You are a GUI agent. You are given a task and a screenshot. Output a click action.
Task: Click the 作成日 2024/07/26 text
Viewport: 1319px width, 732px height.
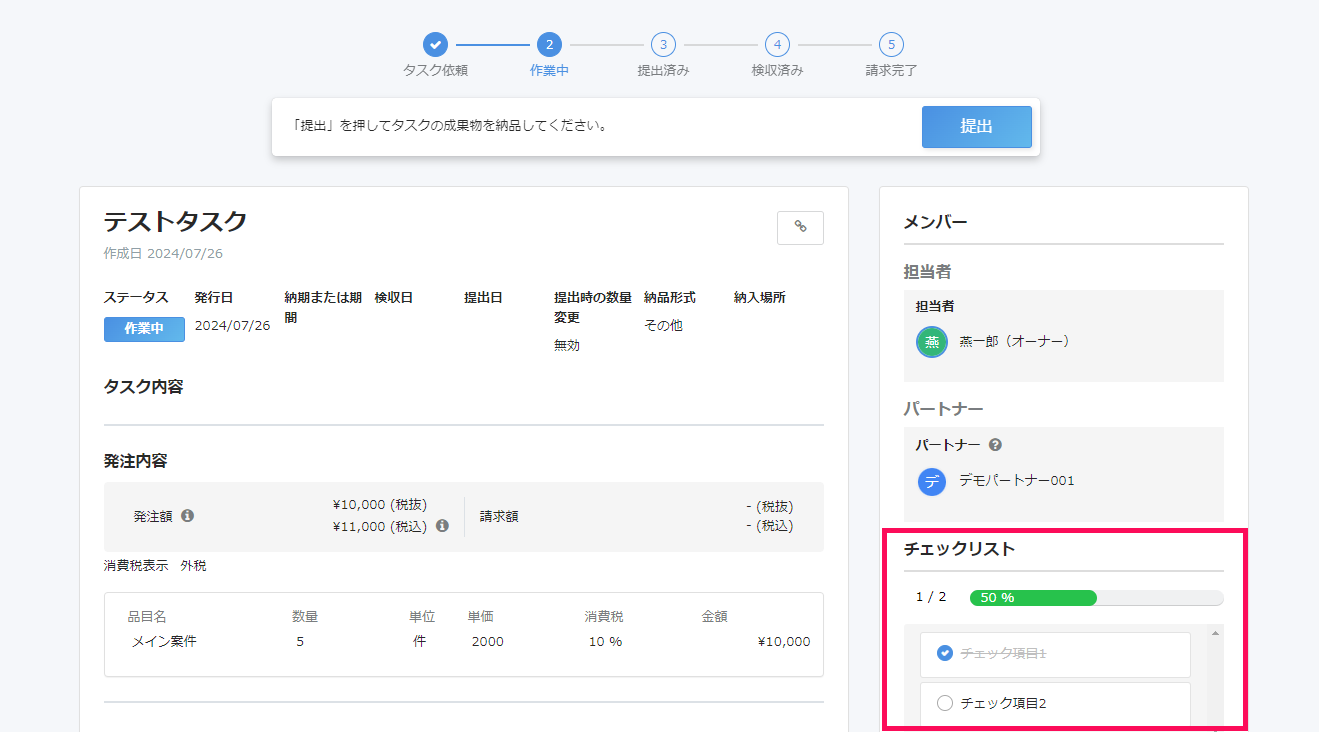pos(163,254)
